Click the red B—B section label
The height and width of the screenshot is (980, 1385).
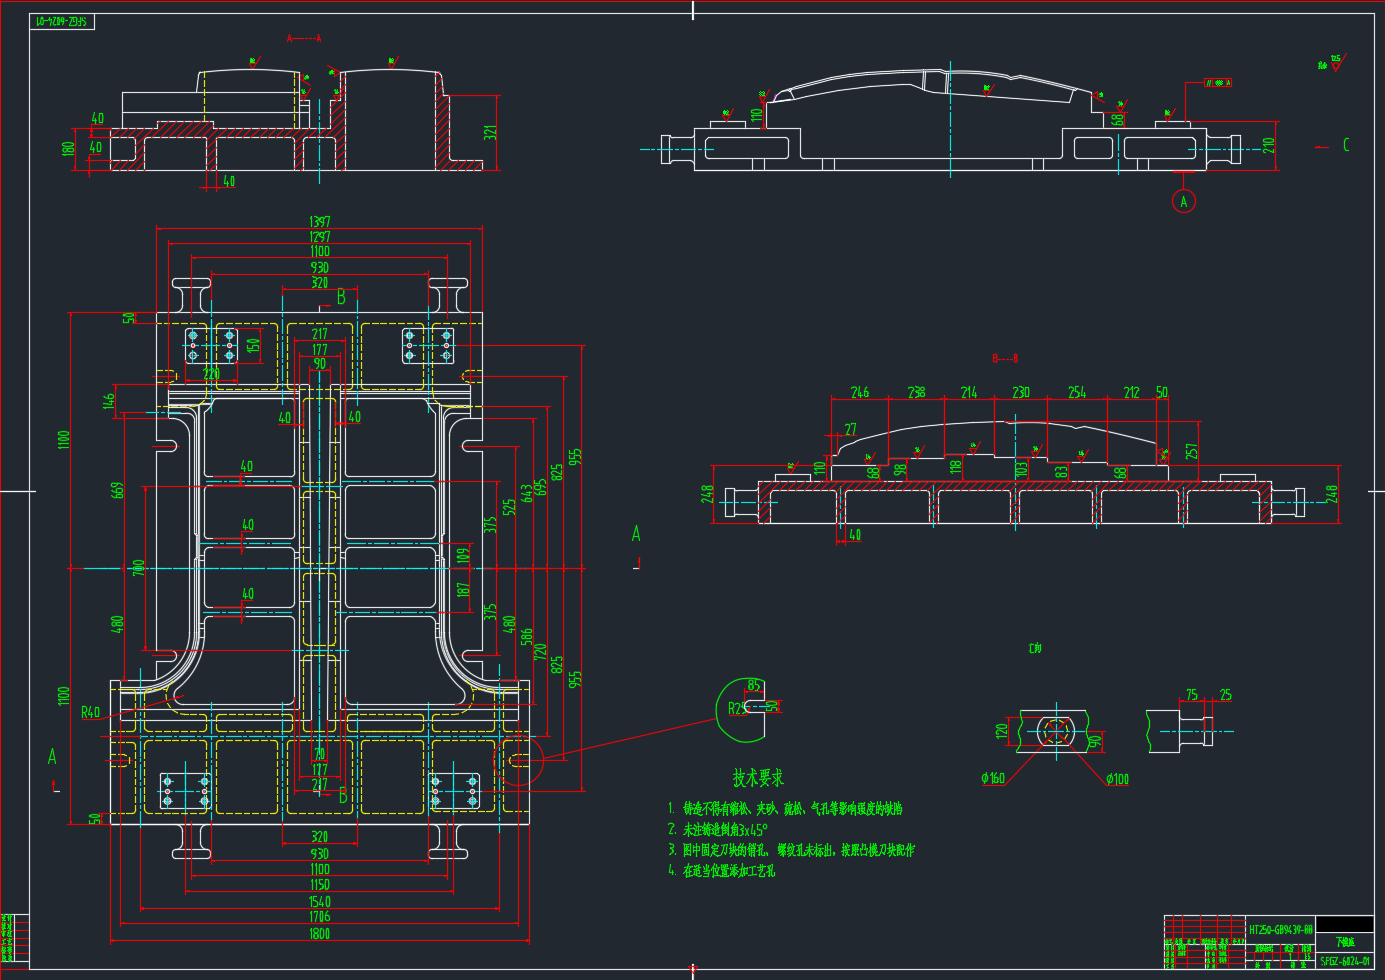[1005, 358]
